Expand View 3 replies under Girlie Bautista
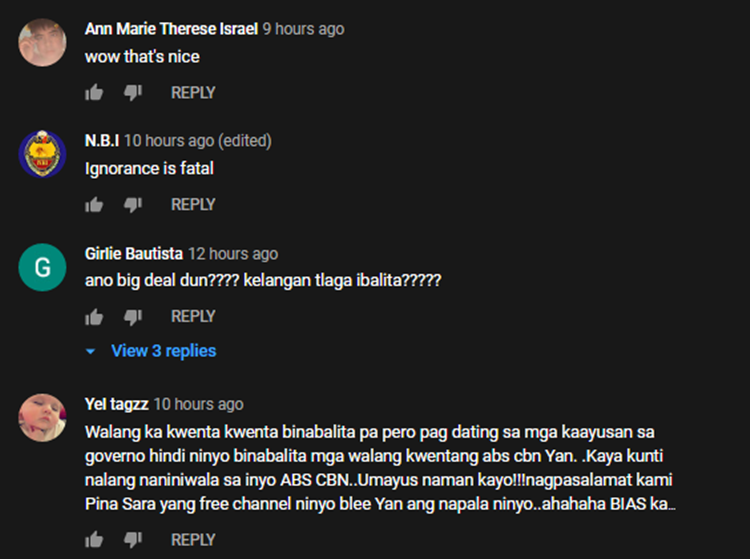This screenshot has height=559, width=750. pyautogui.click(x=164, y=351)
